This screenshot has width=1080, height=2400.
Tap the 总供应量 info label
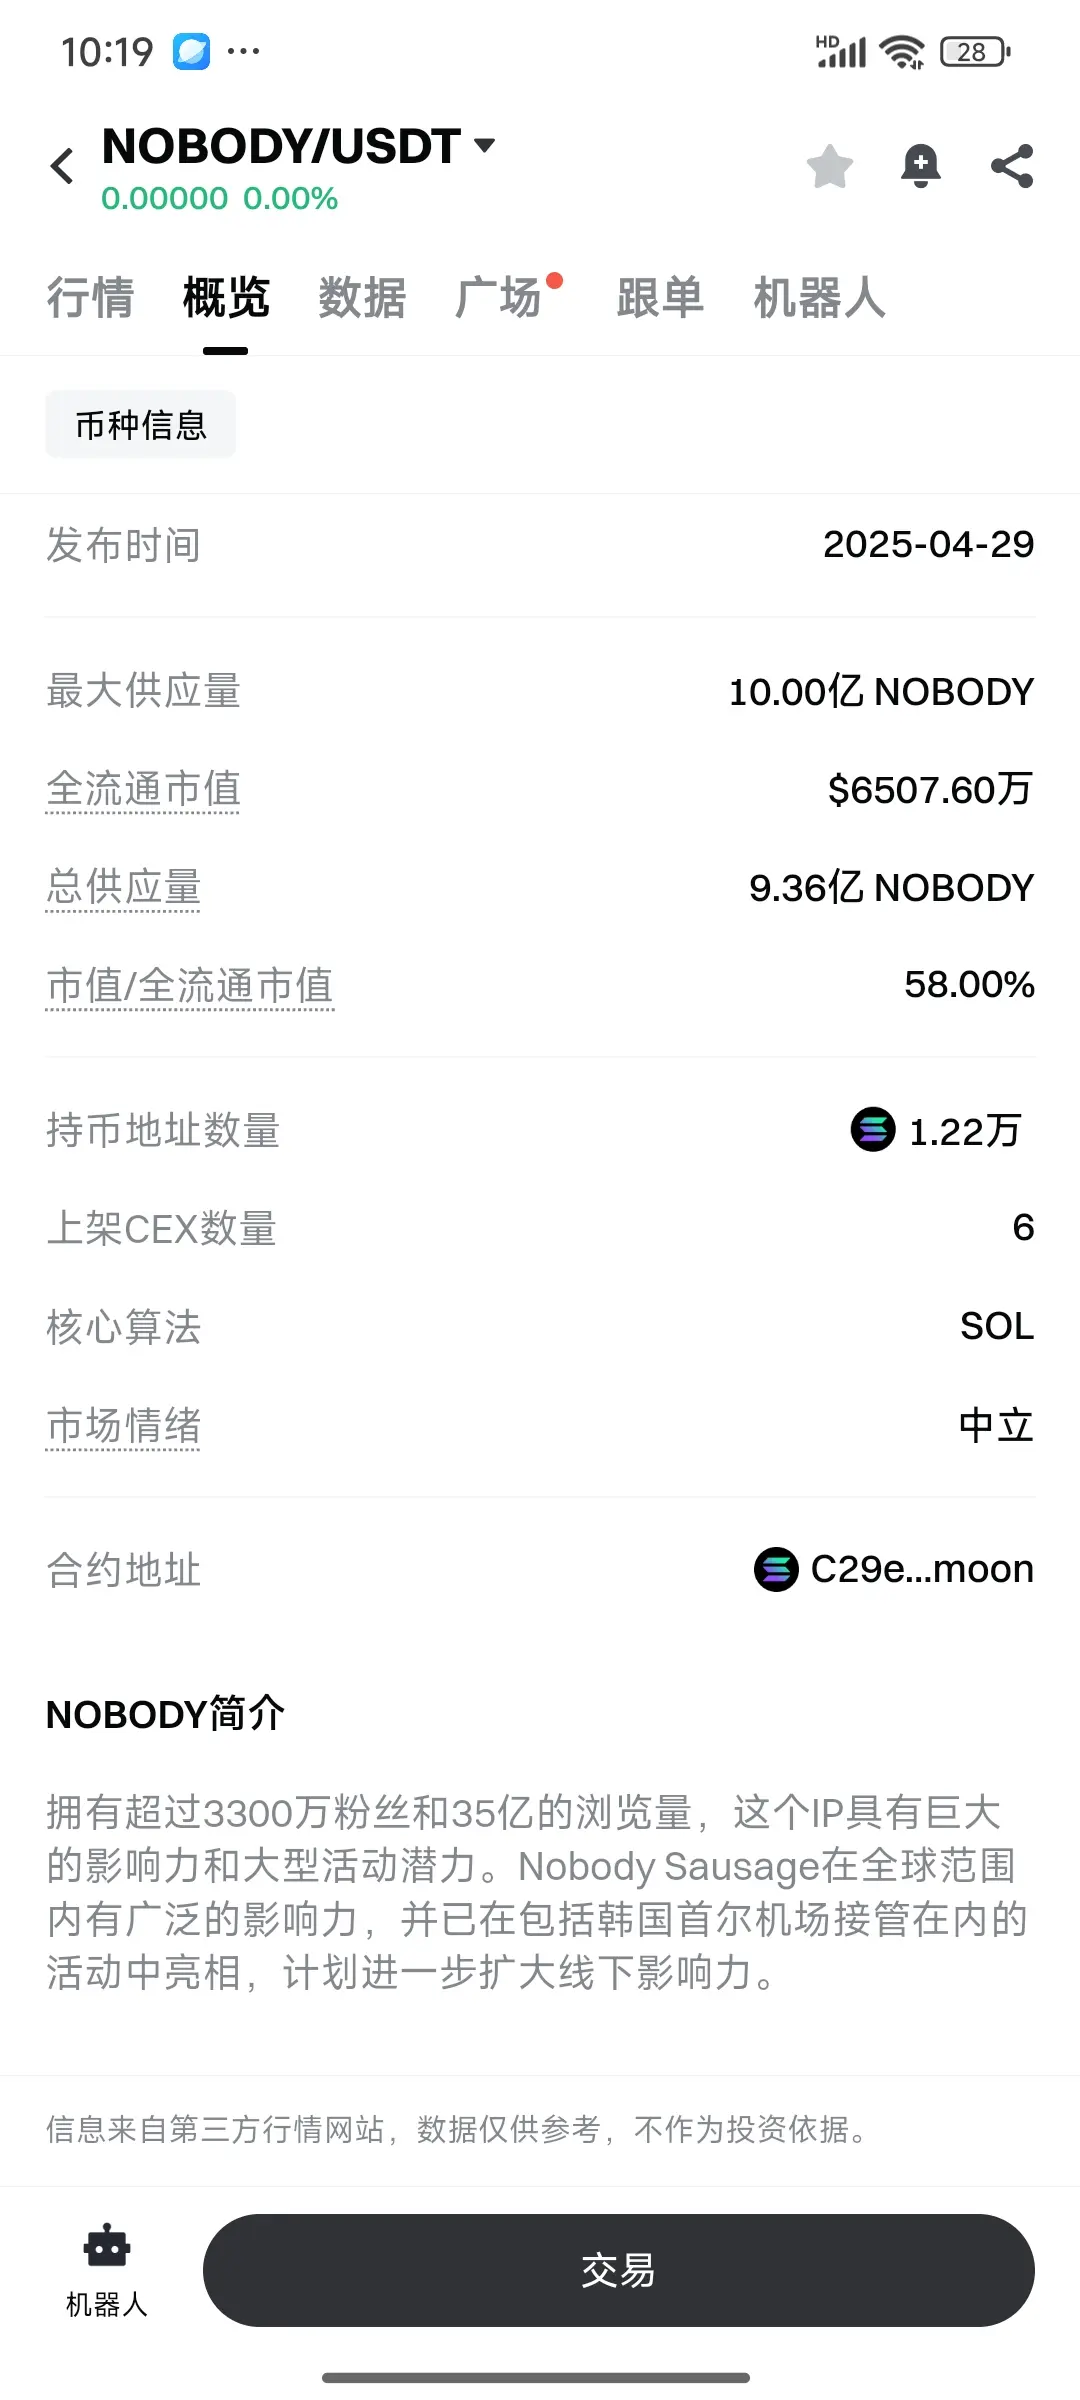point(123,887)
